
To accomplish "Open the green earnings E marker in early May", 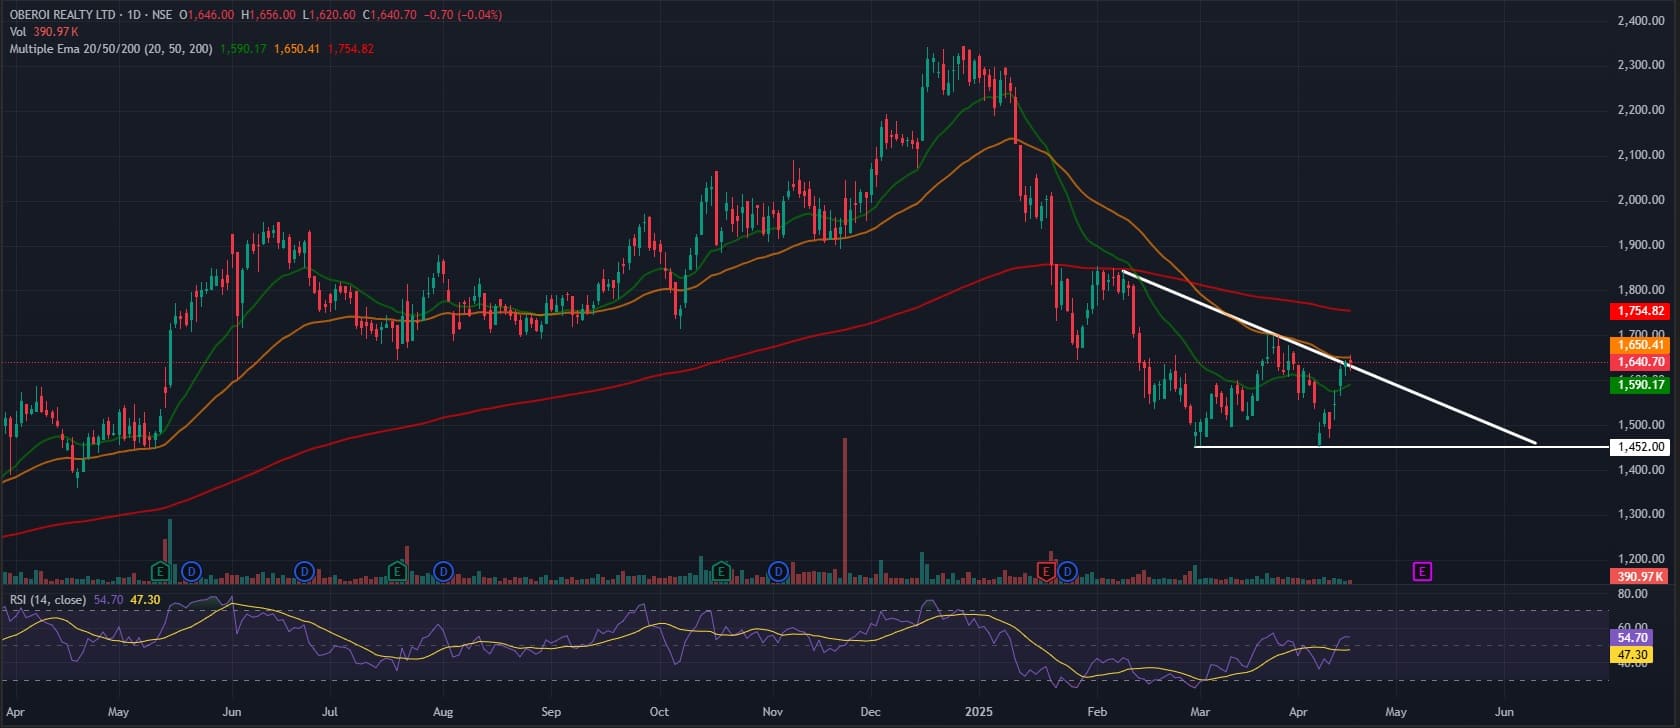I will [160, 572].
